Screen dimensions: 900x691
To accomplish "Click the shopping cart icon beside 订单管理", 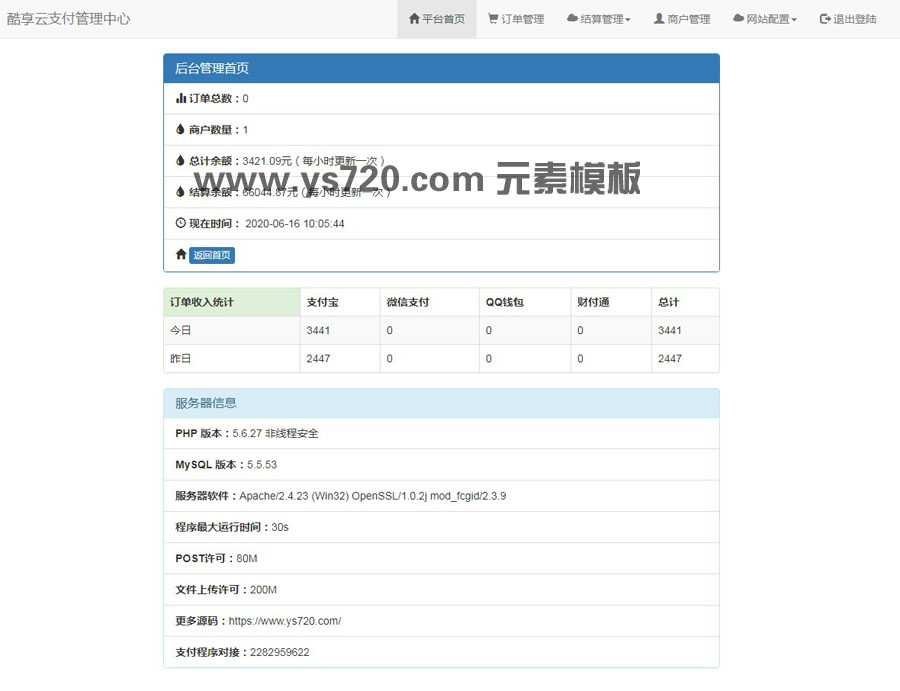I will [492, 18].
